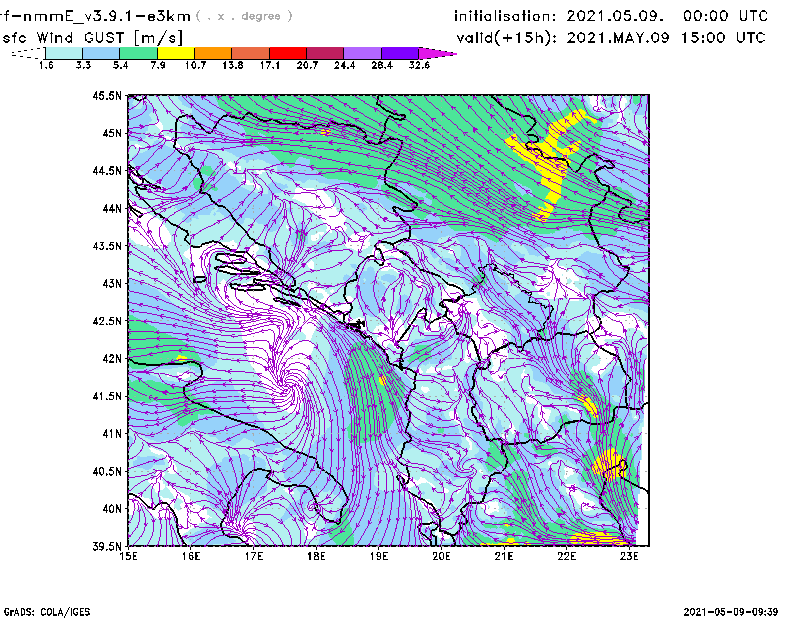Click the red 17.1–20.7 legend swatch
The width and height of the screenshot is (800, 618).
click(288, 53)
